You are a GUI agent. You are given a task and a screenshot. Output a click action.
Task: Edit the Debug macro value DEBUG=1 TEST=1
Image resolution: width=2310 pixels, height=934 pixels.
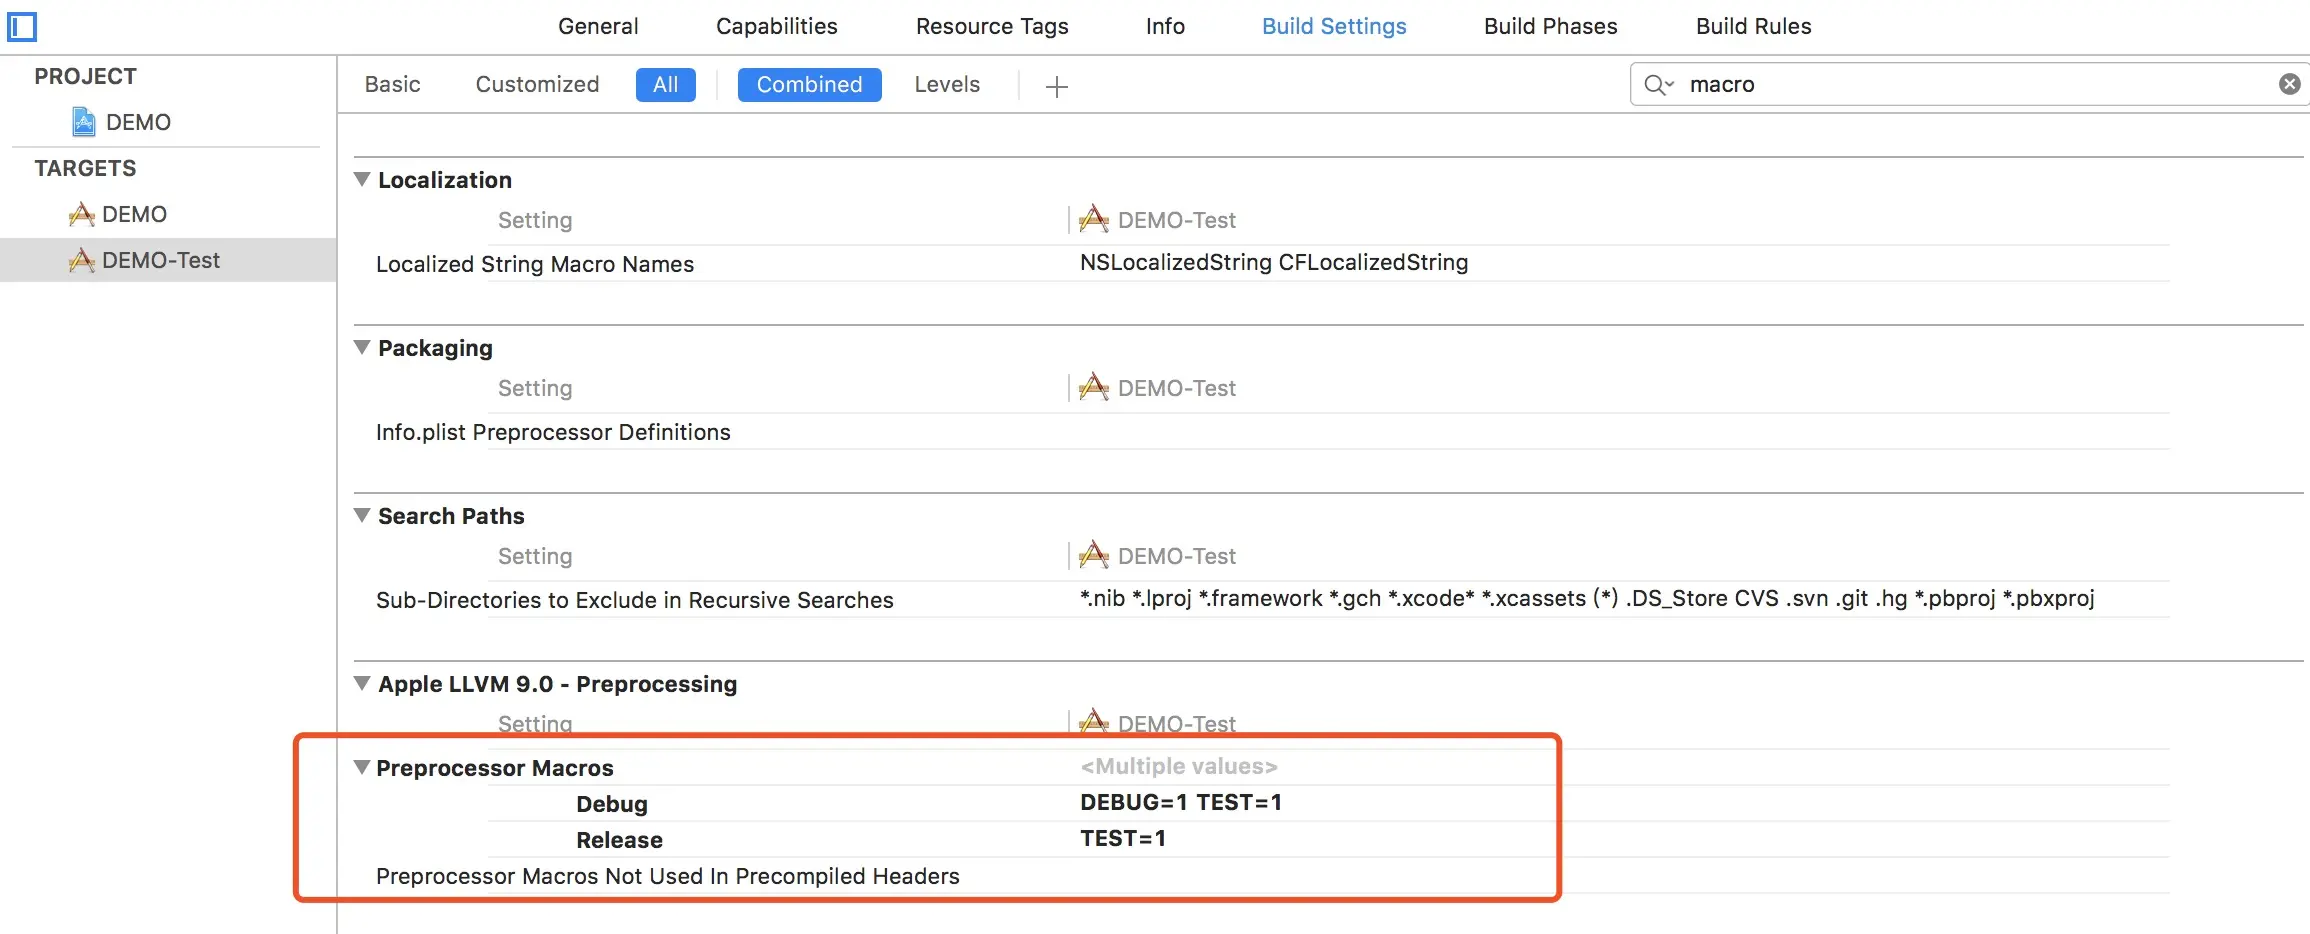(x=1180, y=803)
